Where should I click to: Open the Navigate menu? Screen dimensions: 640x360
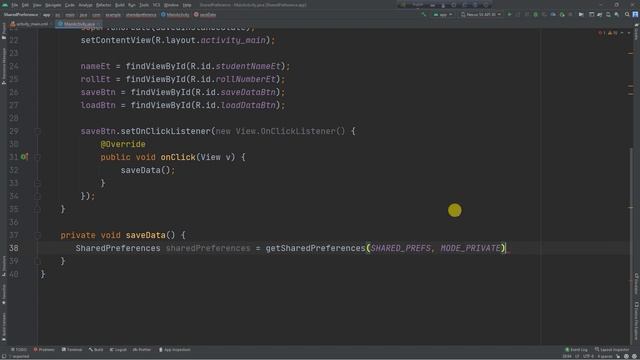[x=53, y=5]
